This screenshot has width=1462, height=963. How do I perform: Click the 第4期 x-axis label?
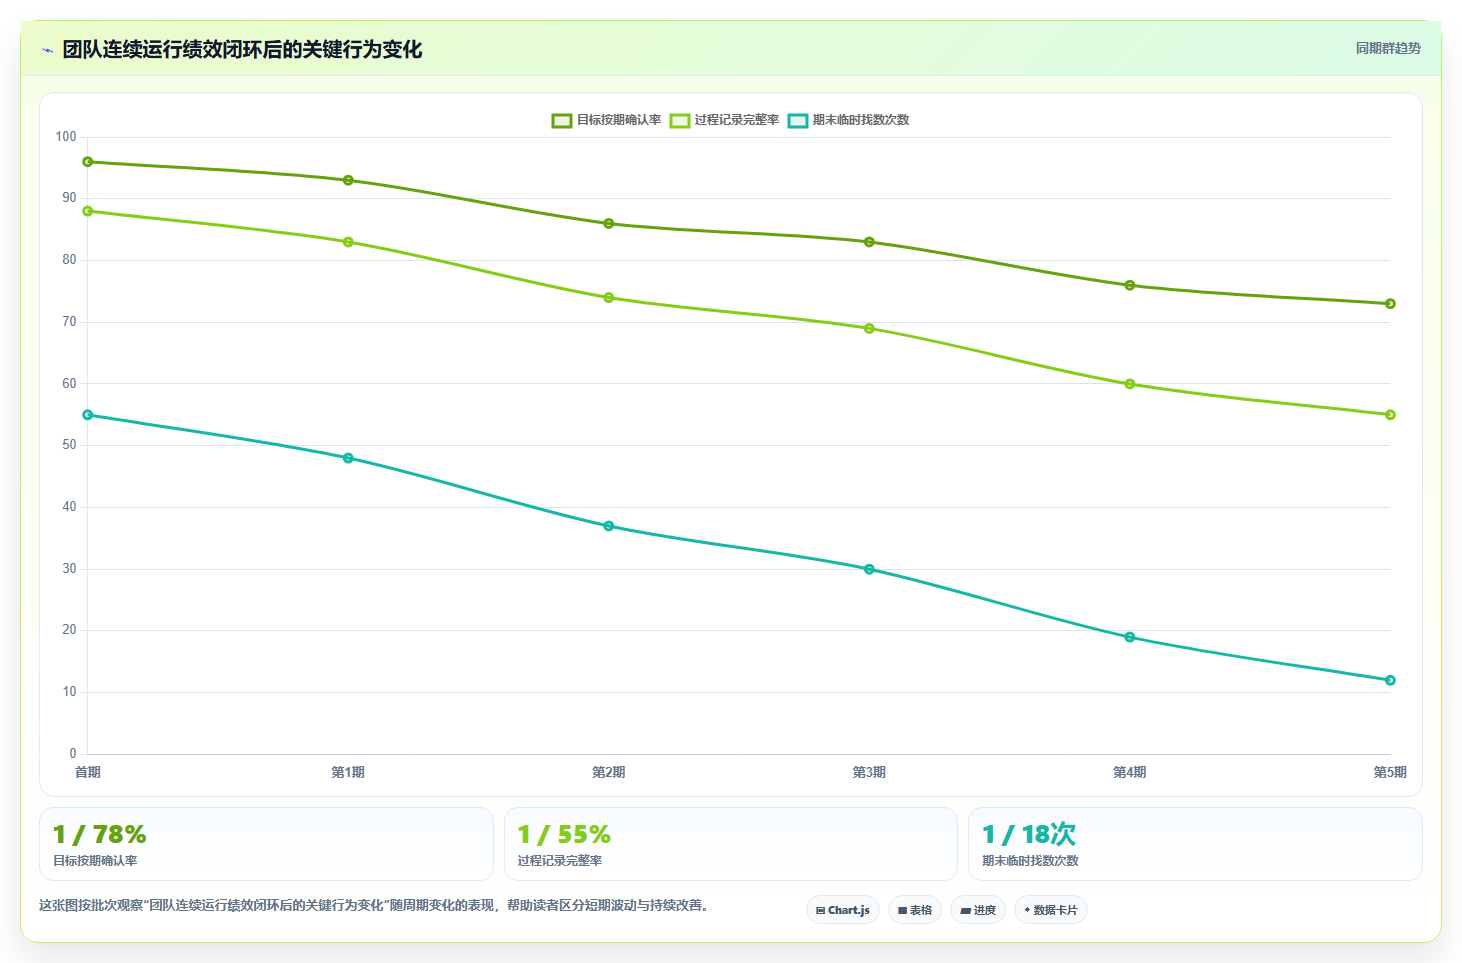click(1130, 772)
